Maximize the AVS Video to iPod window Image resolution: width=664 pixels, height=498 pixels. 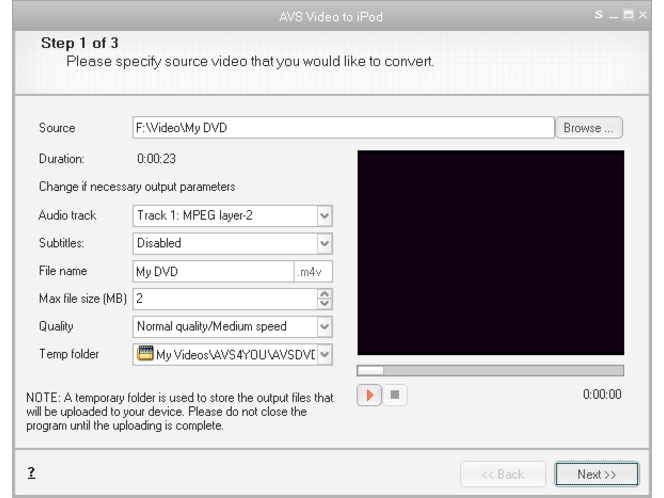[x=629, y=15]
